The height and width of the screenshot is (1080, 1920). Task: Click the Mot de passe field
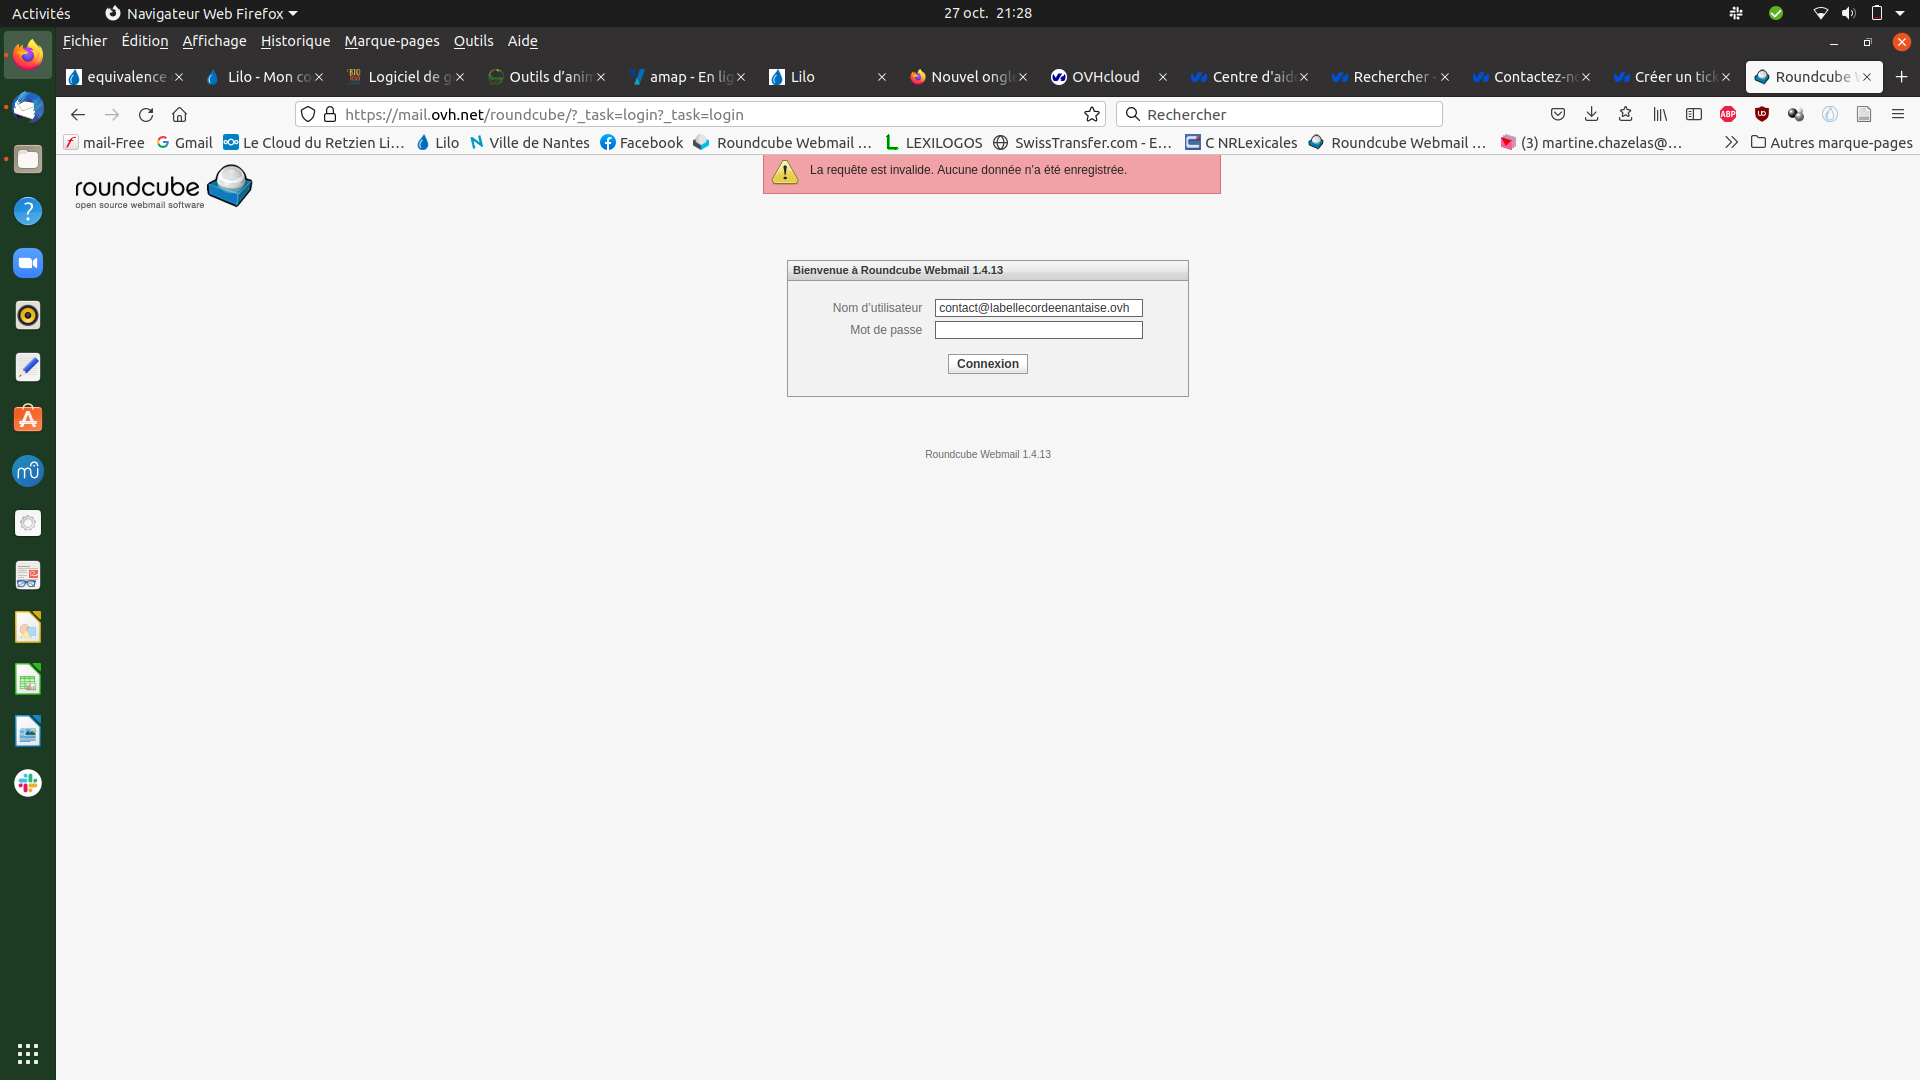coord(1038,330)
